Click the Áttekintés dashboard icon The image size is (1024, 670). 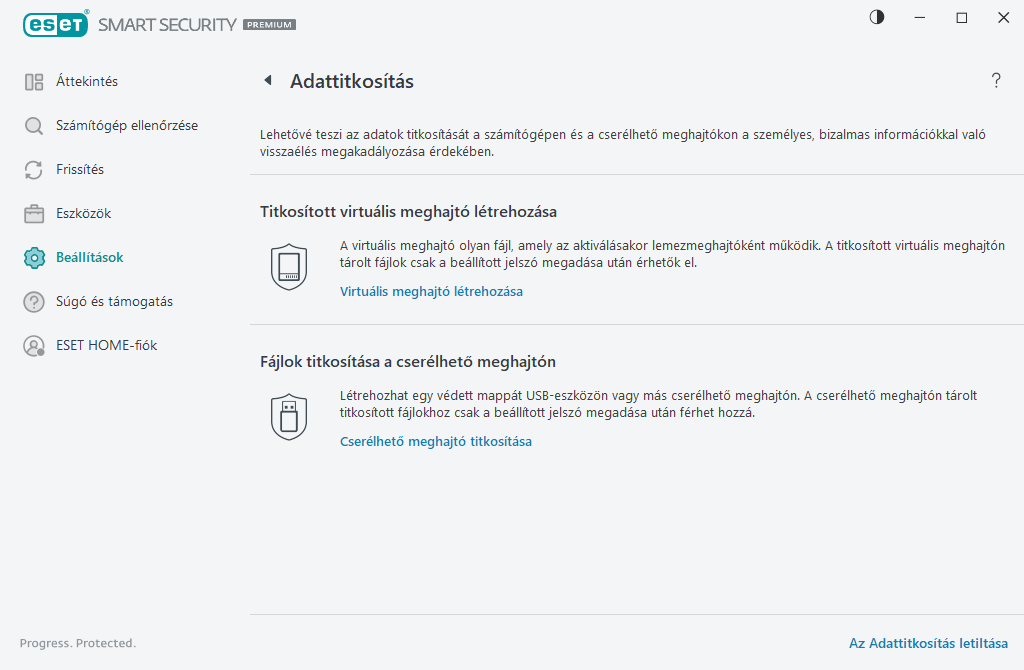pos(34,82)
